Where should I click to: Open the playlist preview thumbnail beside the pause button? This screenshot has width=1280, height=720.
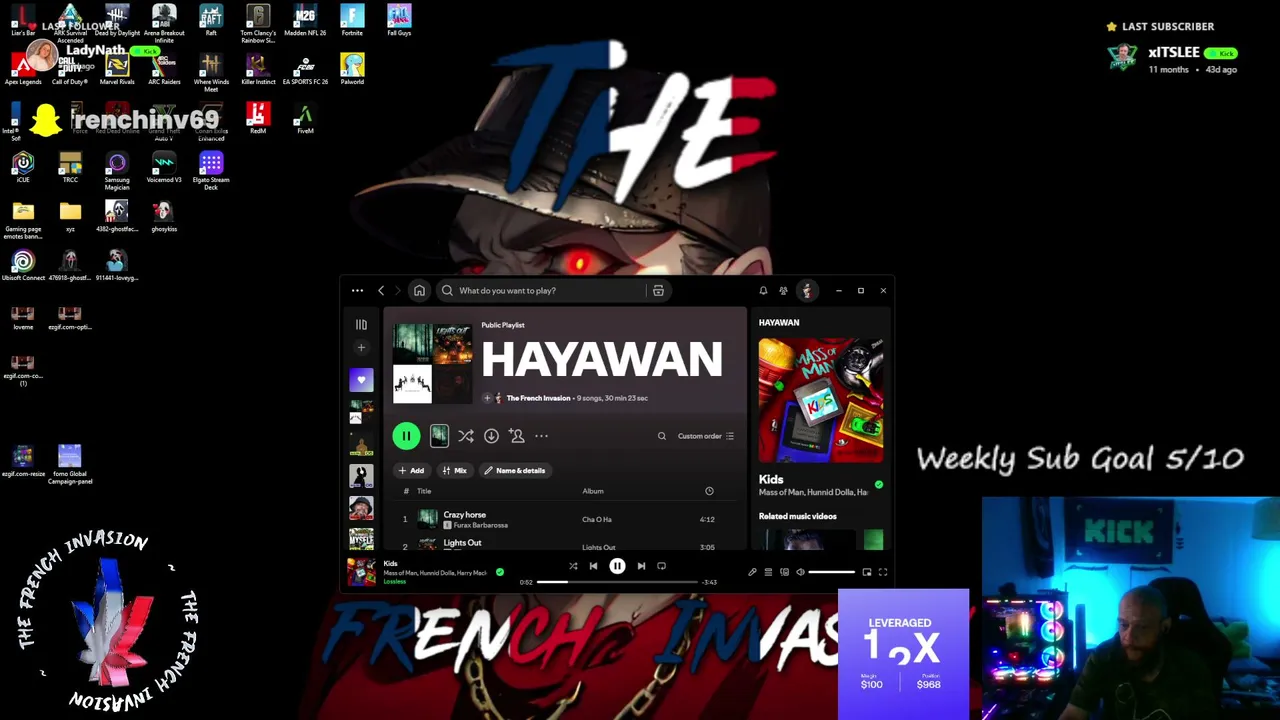439,436
